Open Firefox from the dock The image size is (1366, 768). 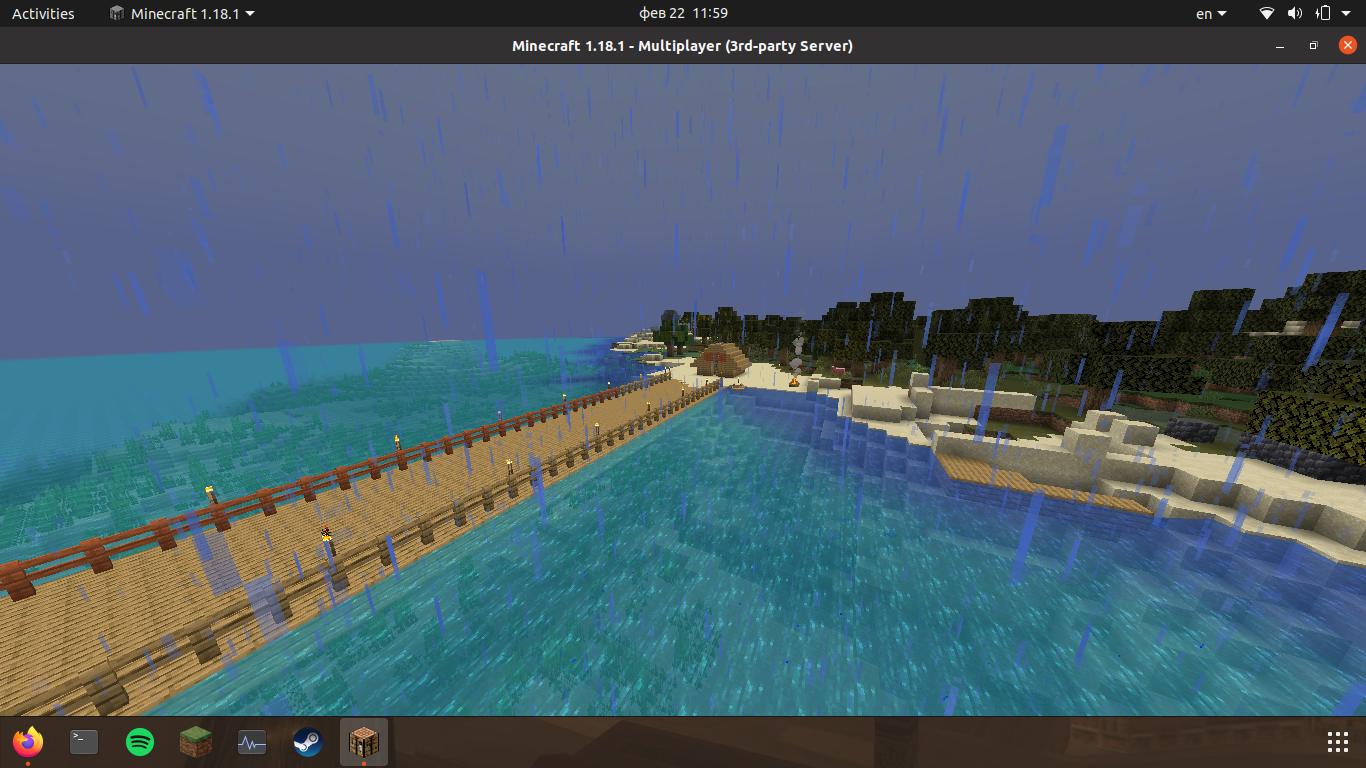[28, 742]
